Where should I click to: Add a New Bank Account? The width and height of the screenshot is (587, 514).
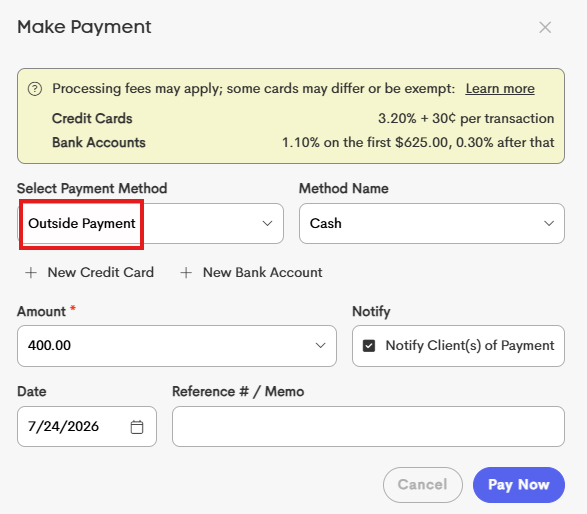coord(251,273)
